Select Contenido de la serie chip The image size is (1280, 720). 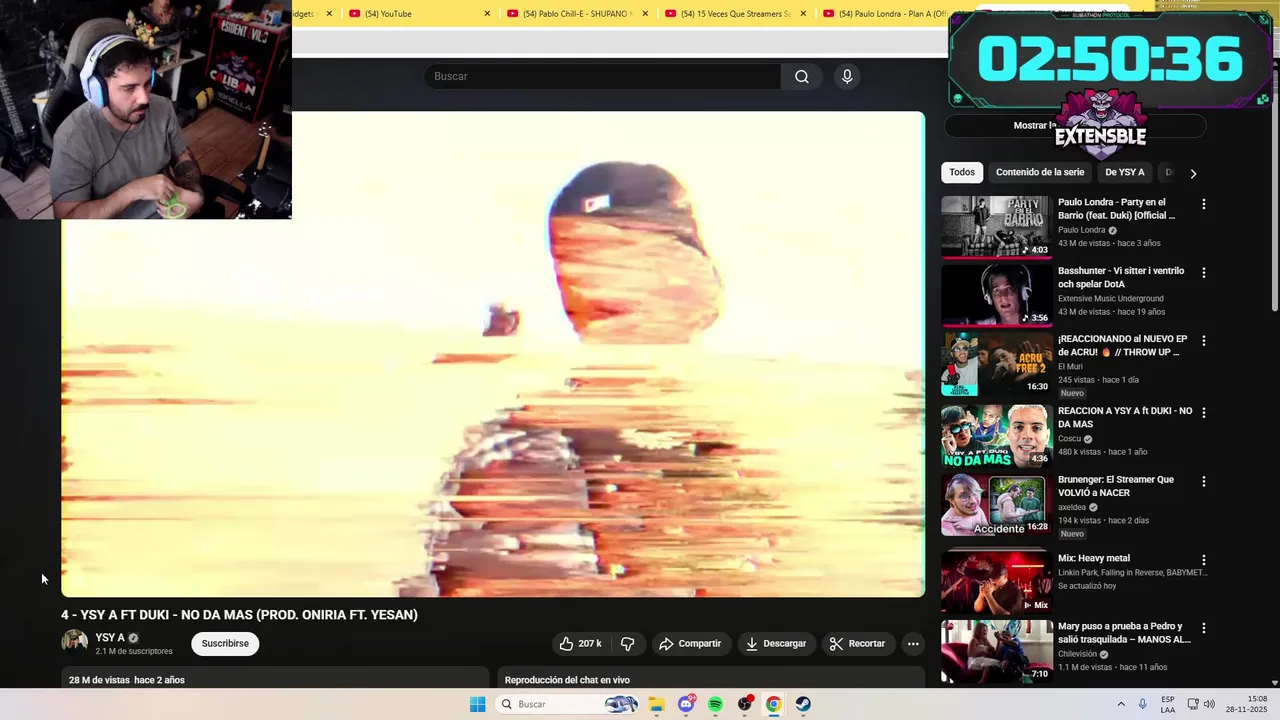(x=1040, y=173)
